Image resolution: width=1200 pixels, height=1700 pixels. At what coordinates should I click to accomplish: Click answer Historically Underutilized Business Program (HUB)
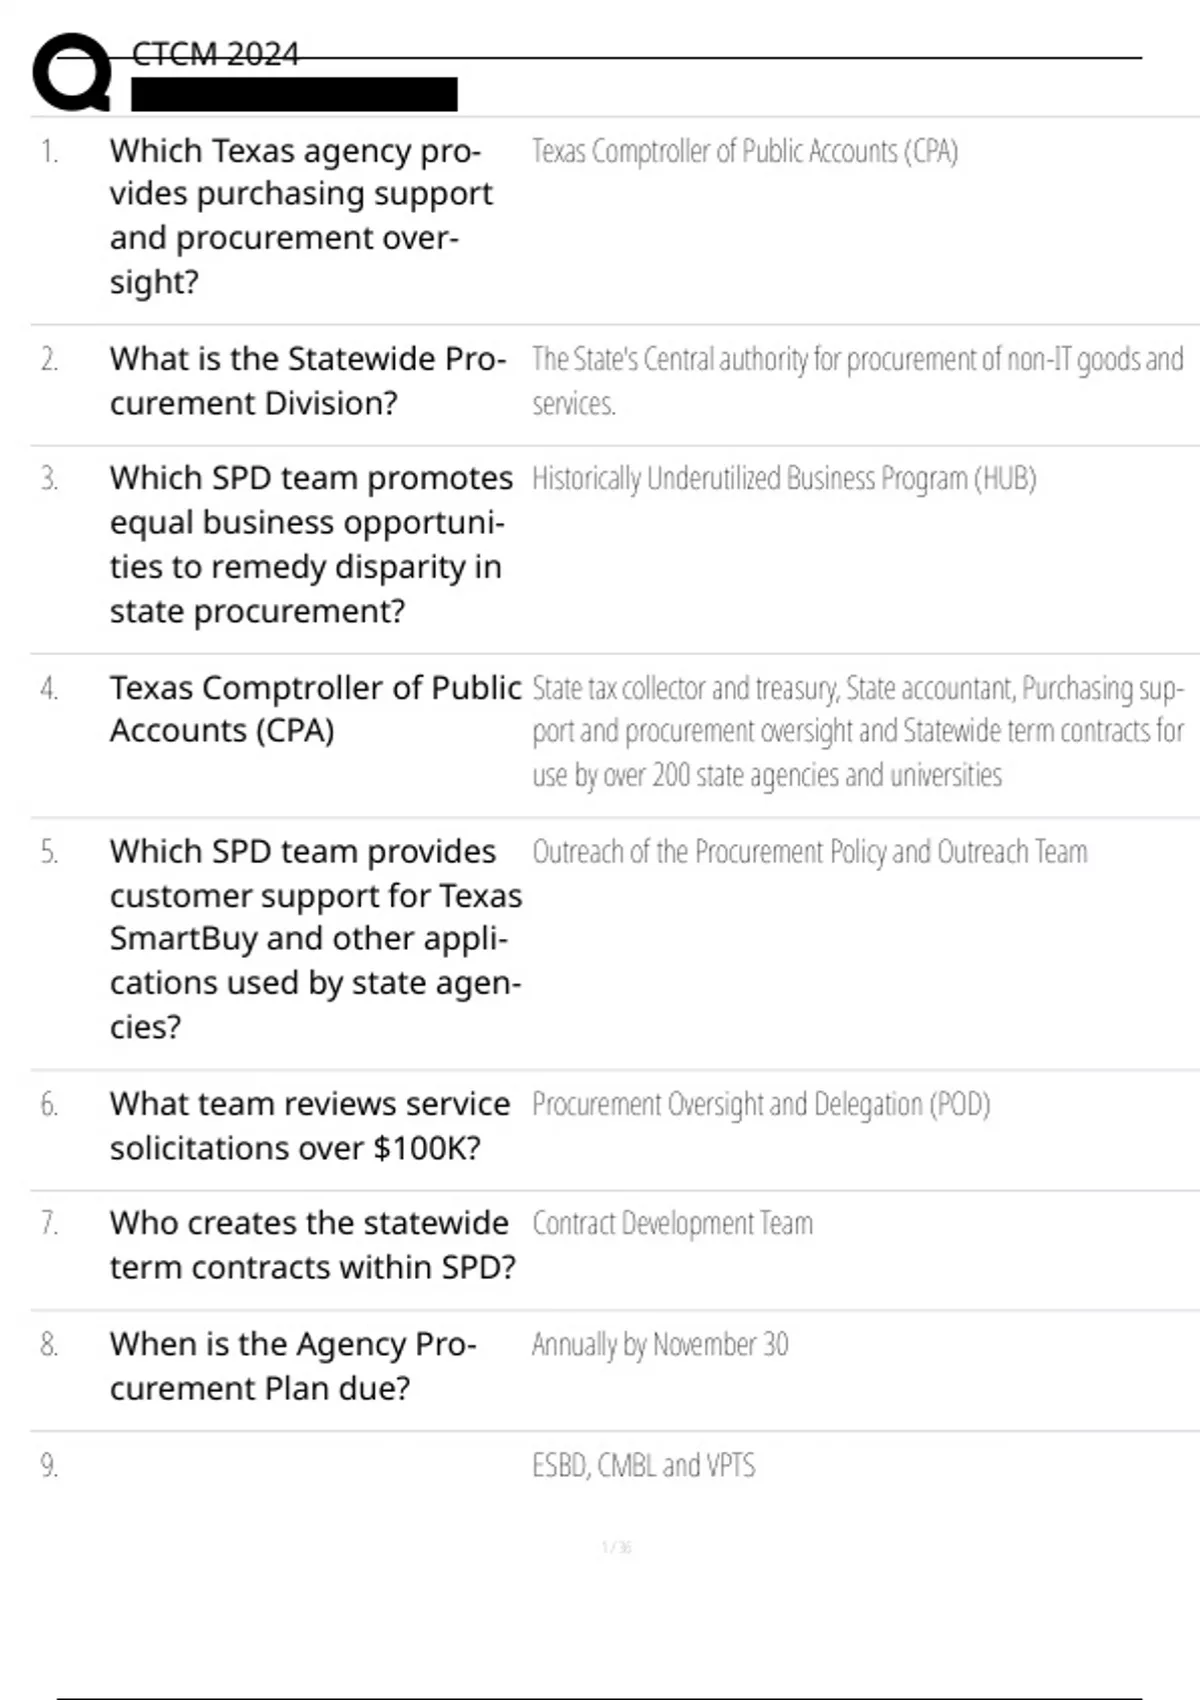click(x=783, y=479)
